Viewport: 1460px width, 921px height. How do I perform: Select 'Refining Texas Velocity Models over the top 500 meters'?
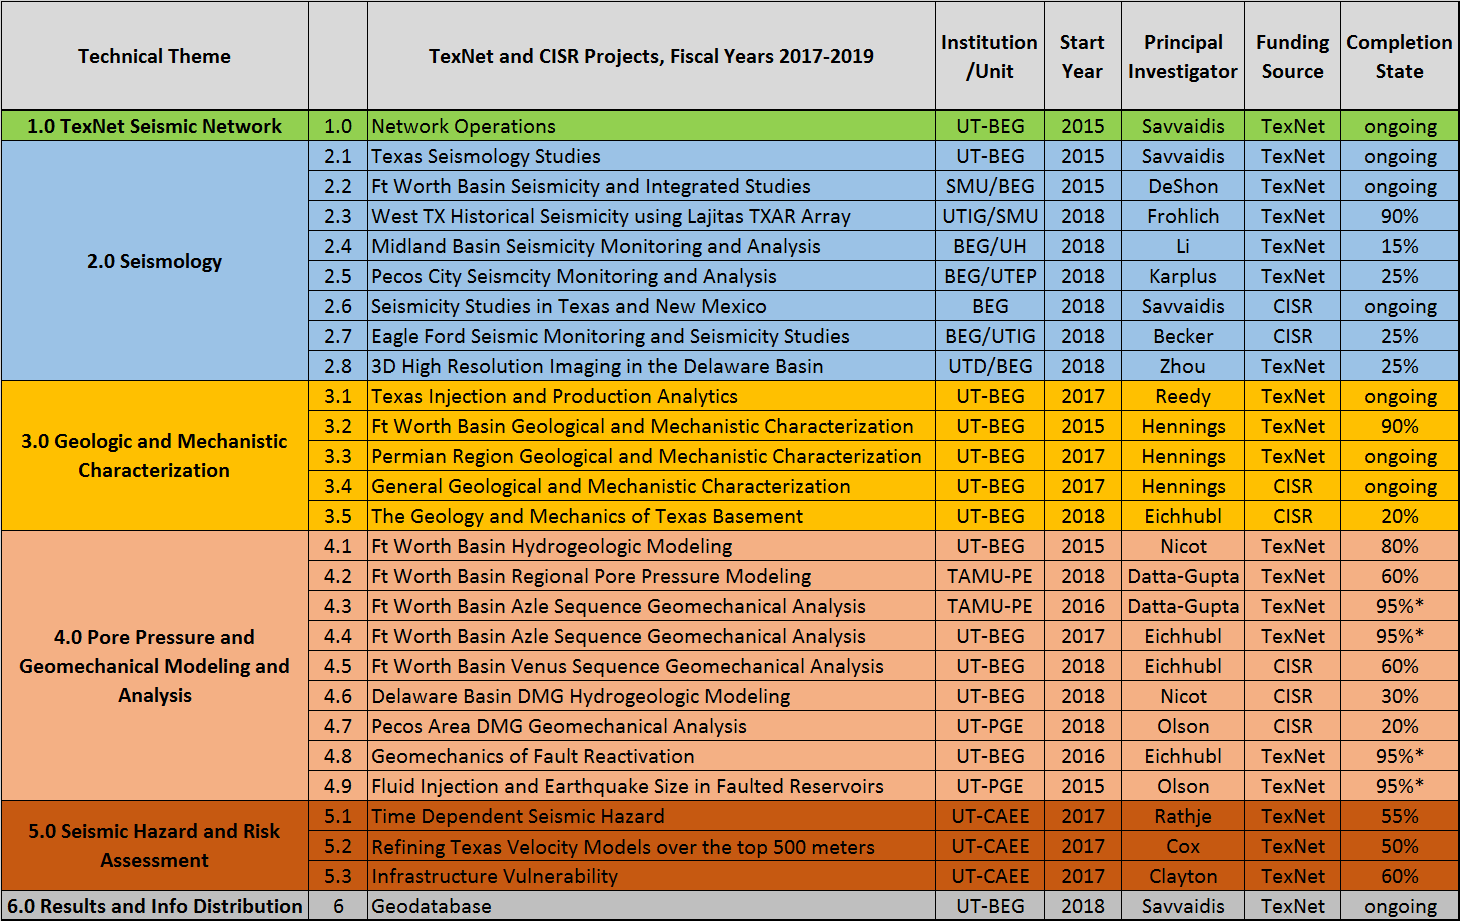[x=651, y=846]
